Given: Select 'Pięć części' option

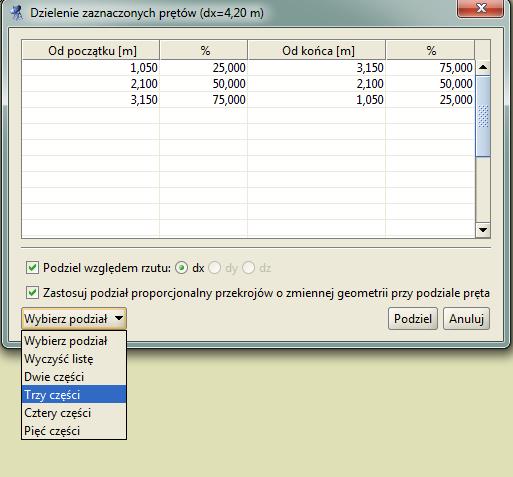Looking at the screenshot, I should (74, 431).
